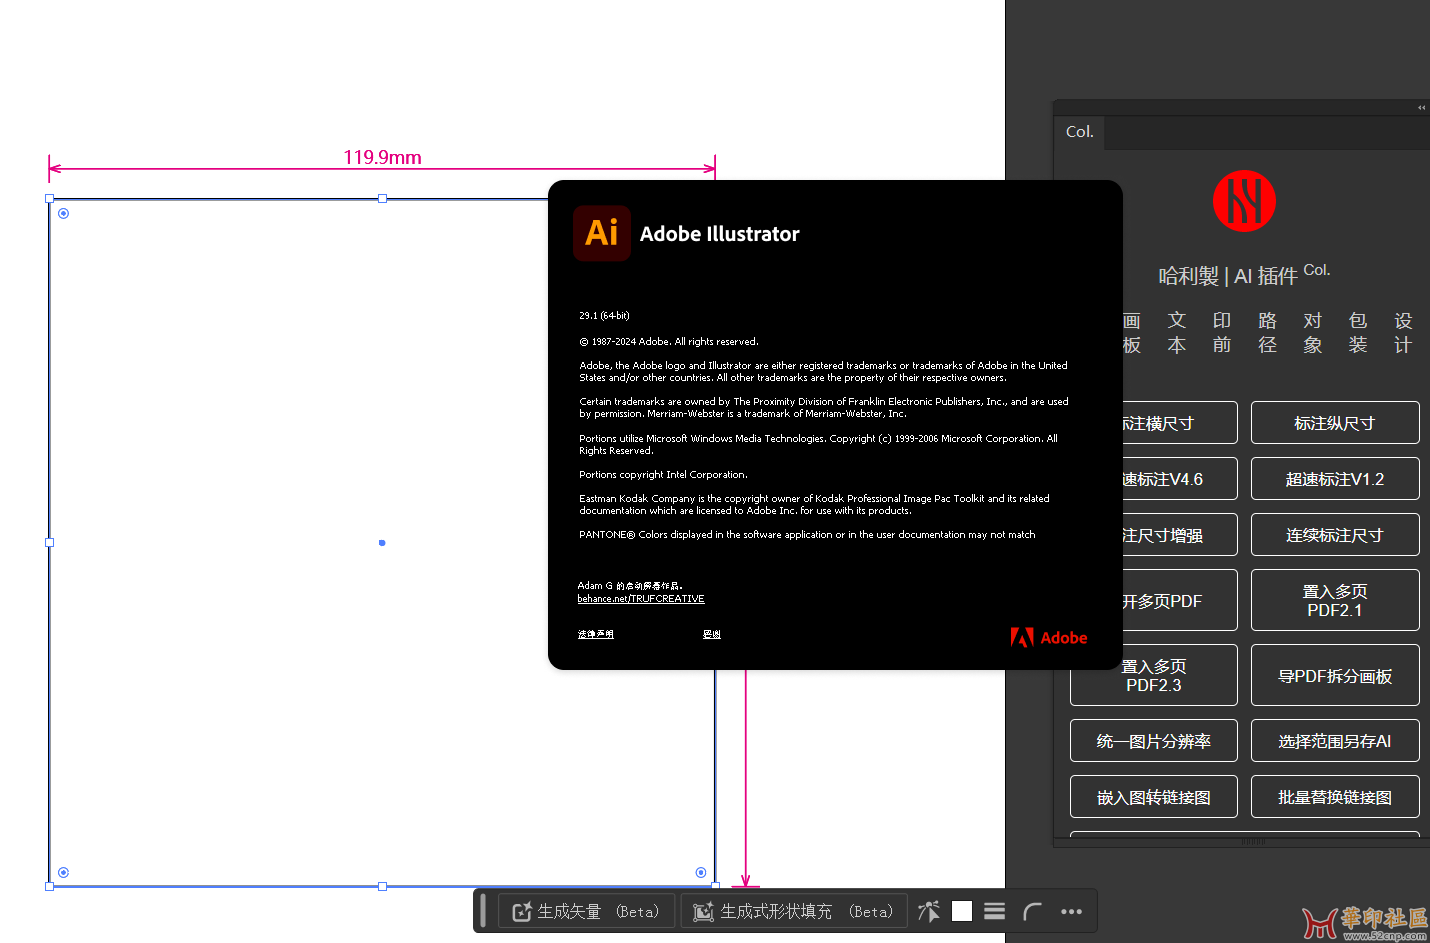Click the select-similar cursor icon in taskbar
This screenshot has width=1430, height=943.
[929, 911]
